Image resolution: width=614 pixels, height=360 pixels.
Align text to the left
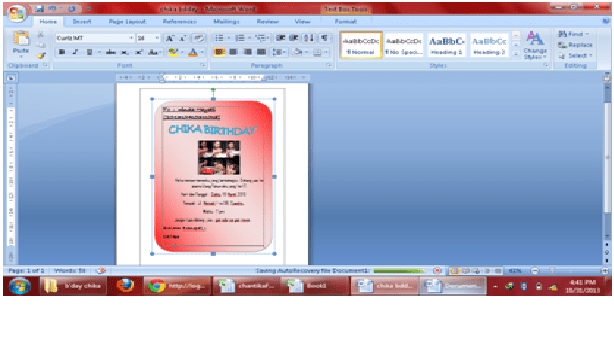tap(219, 52)
